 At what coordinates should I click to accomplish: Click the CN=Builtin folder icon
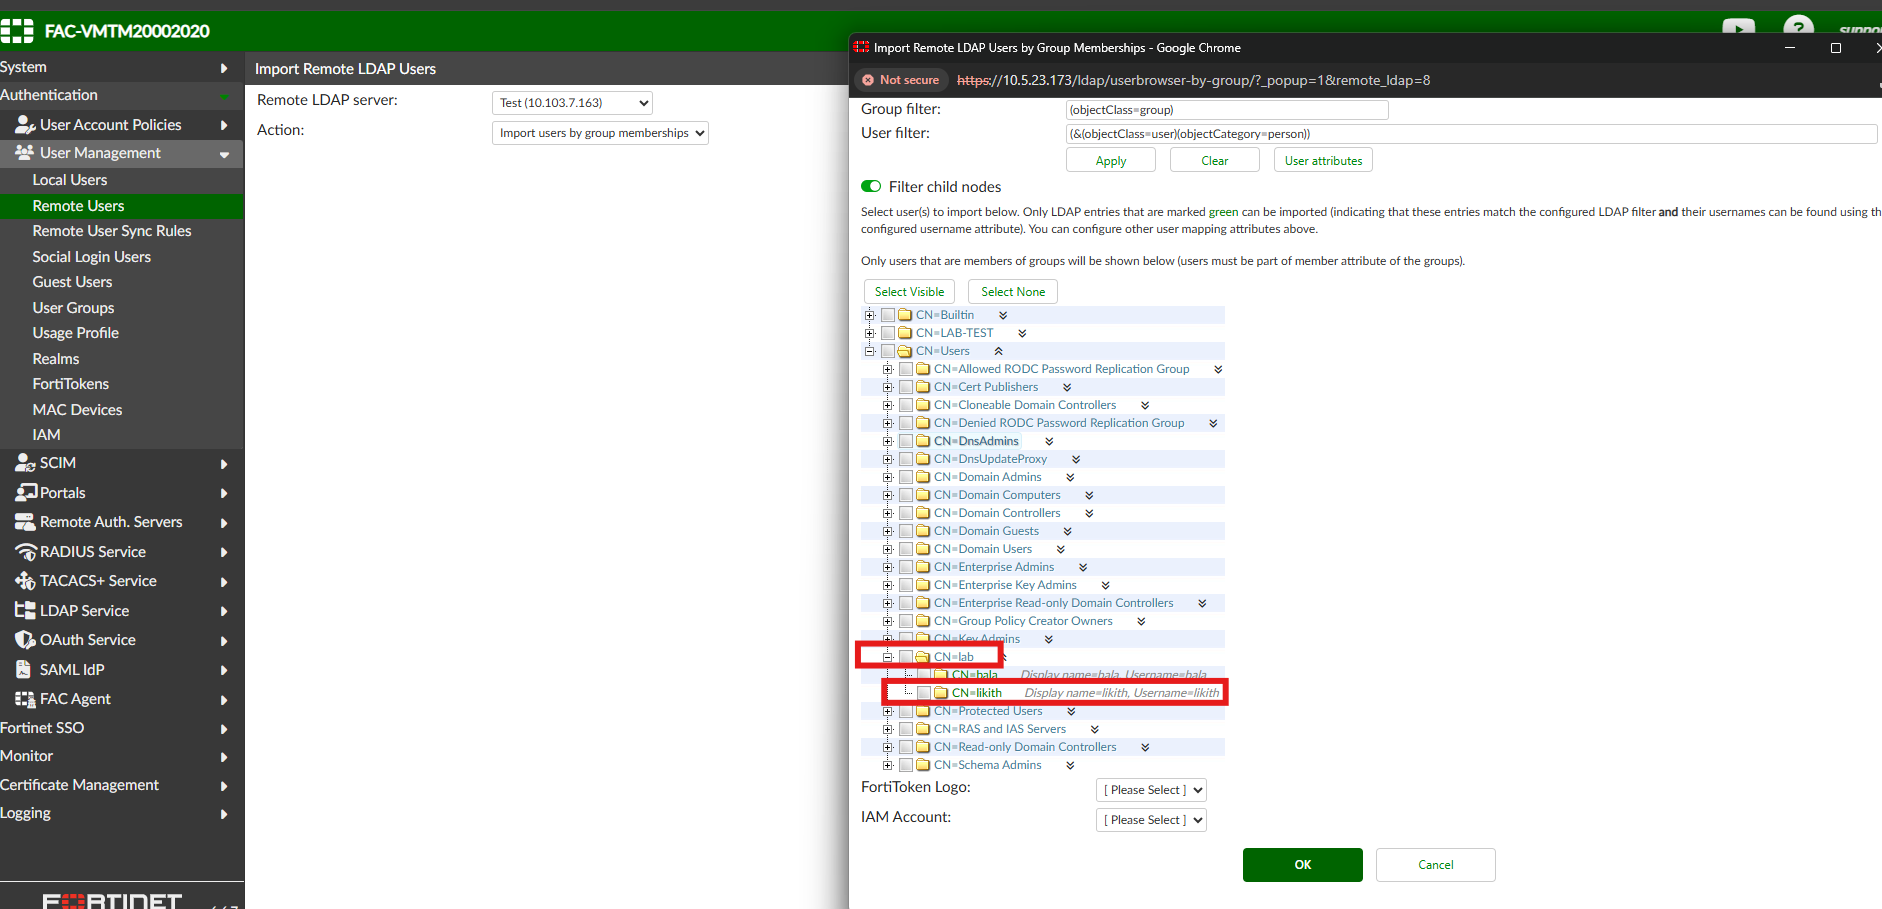[905, 315]
